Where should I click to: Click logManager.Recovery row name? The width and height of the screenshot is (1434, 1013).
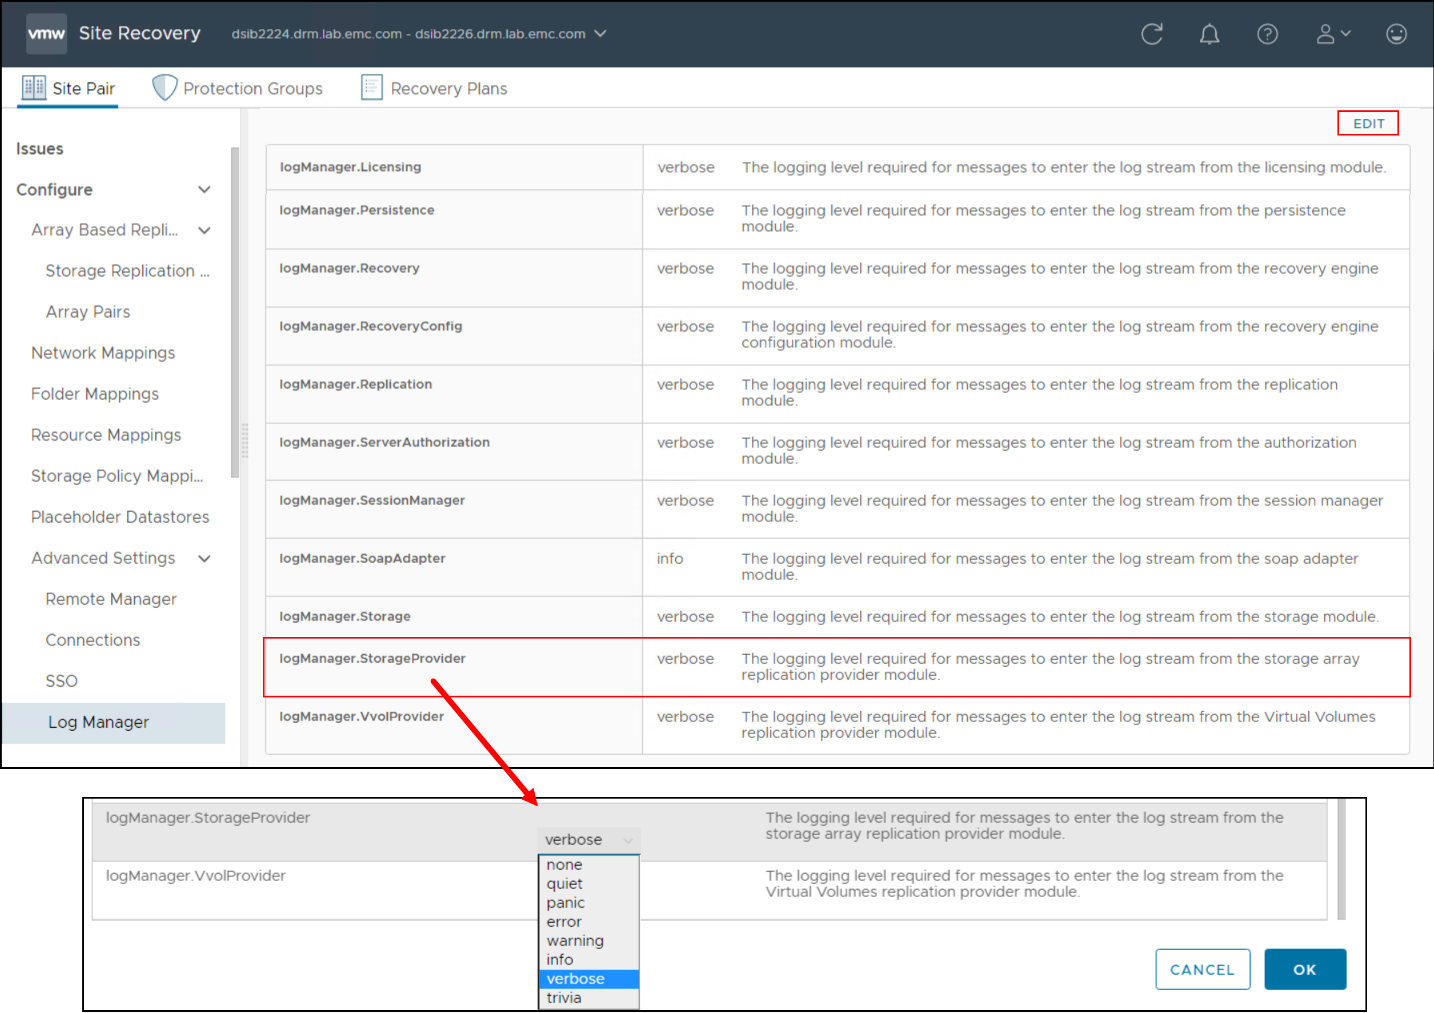point(349,268)
